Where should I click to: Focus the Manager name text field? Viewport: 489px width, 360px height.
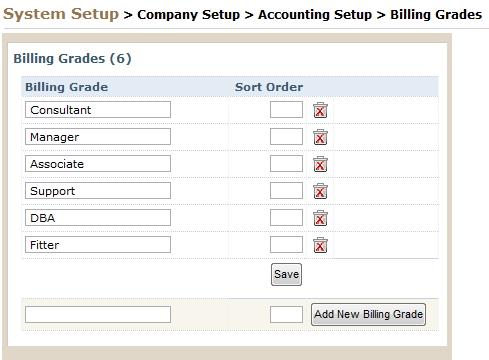[x=98, y=137]
